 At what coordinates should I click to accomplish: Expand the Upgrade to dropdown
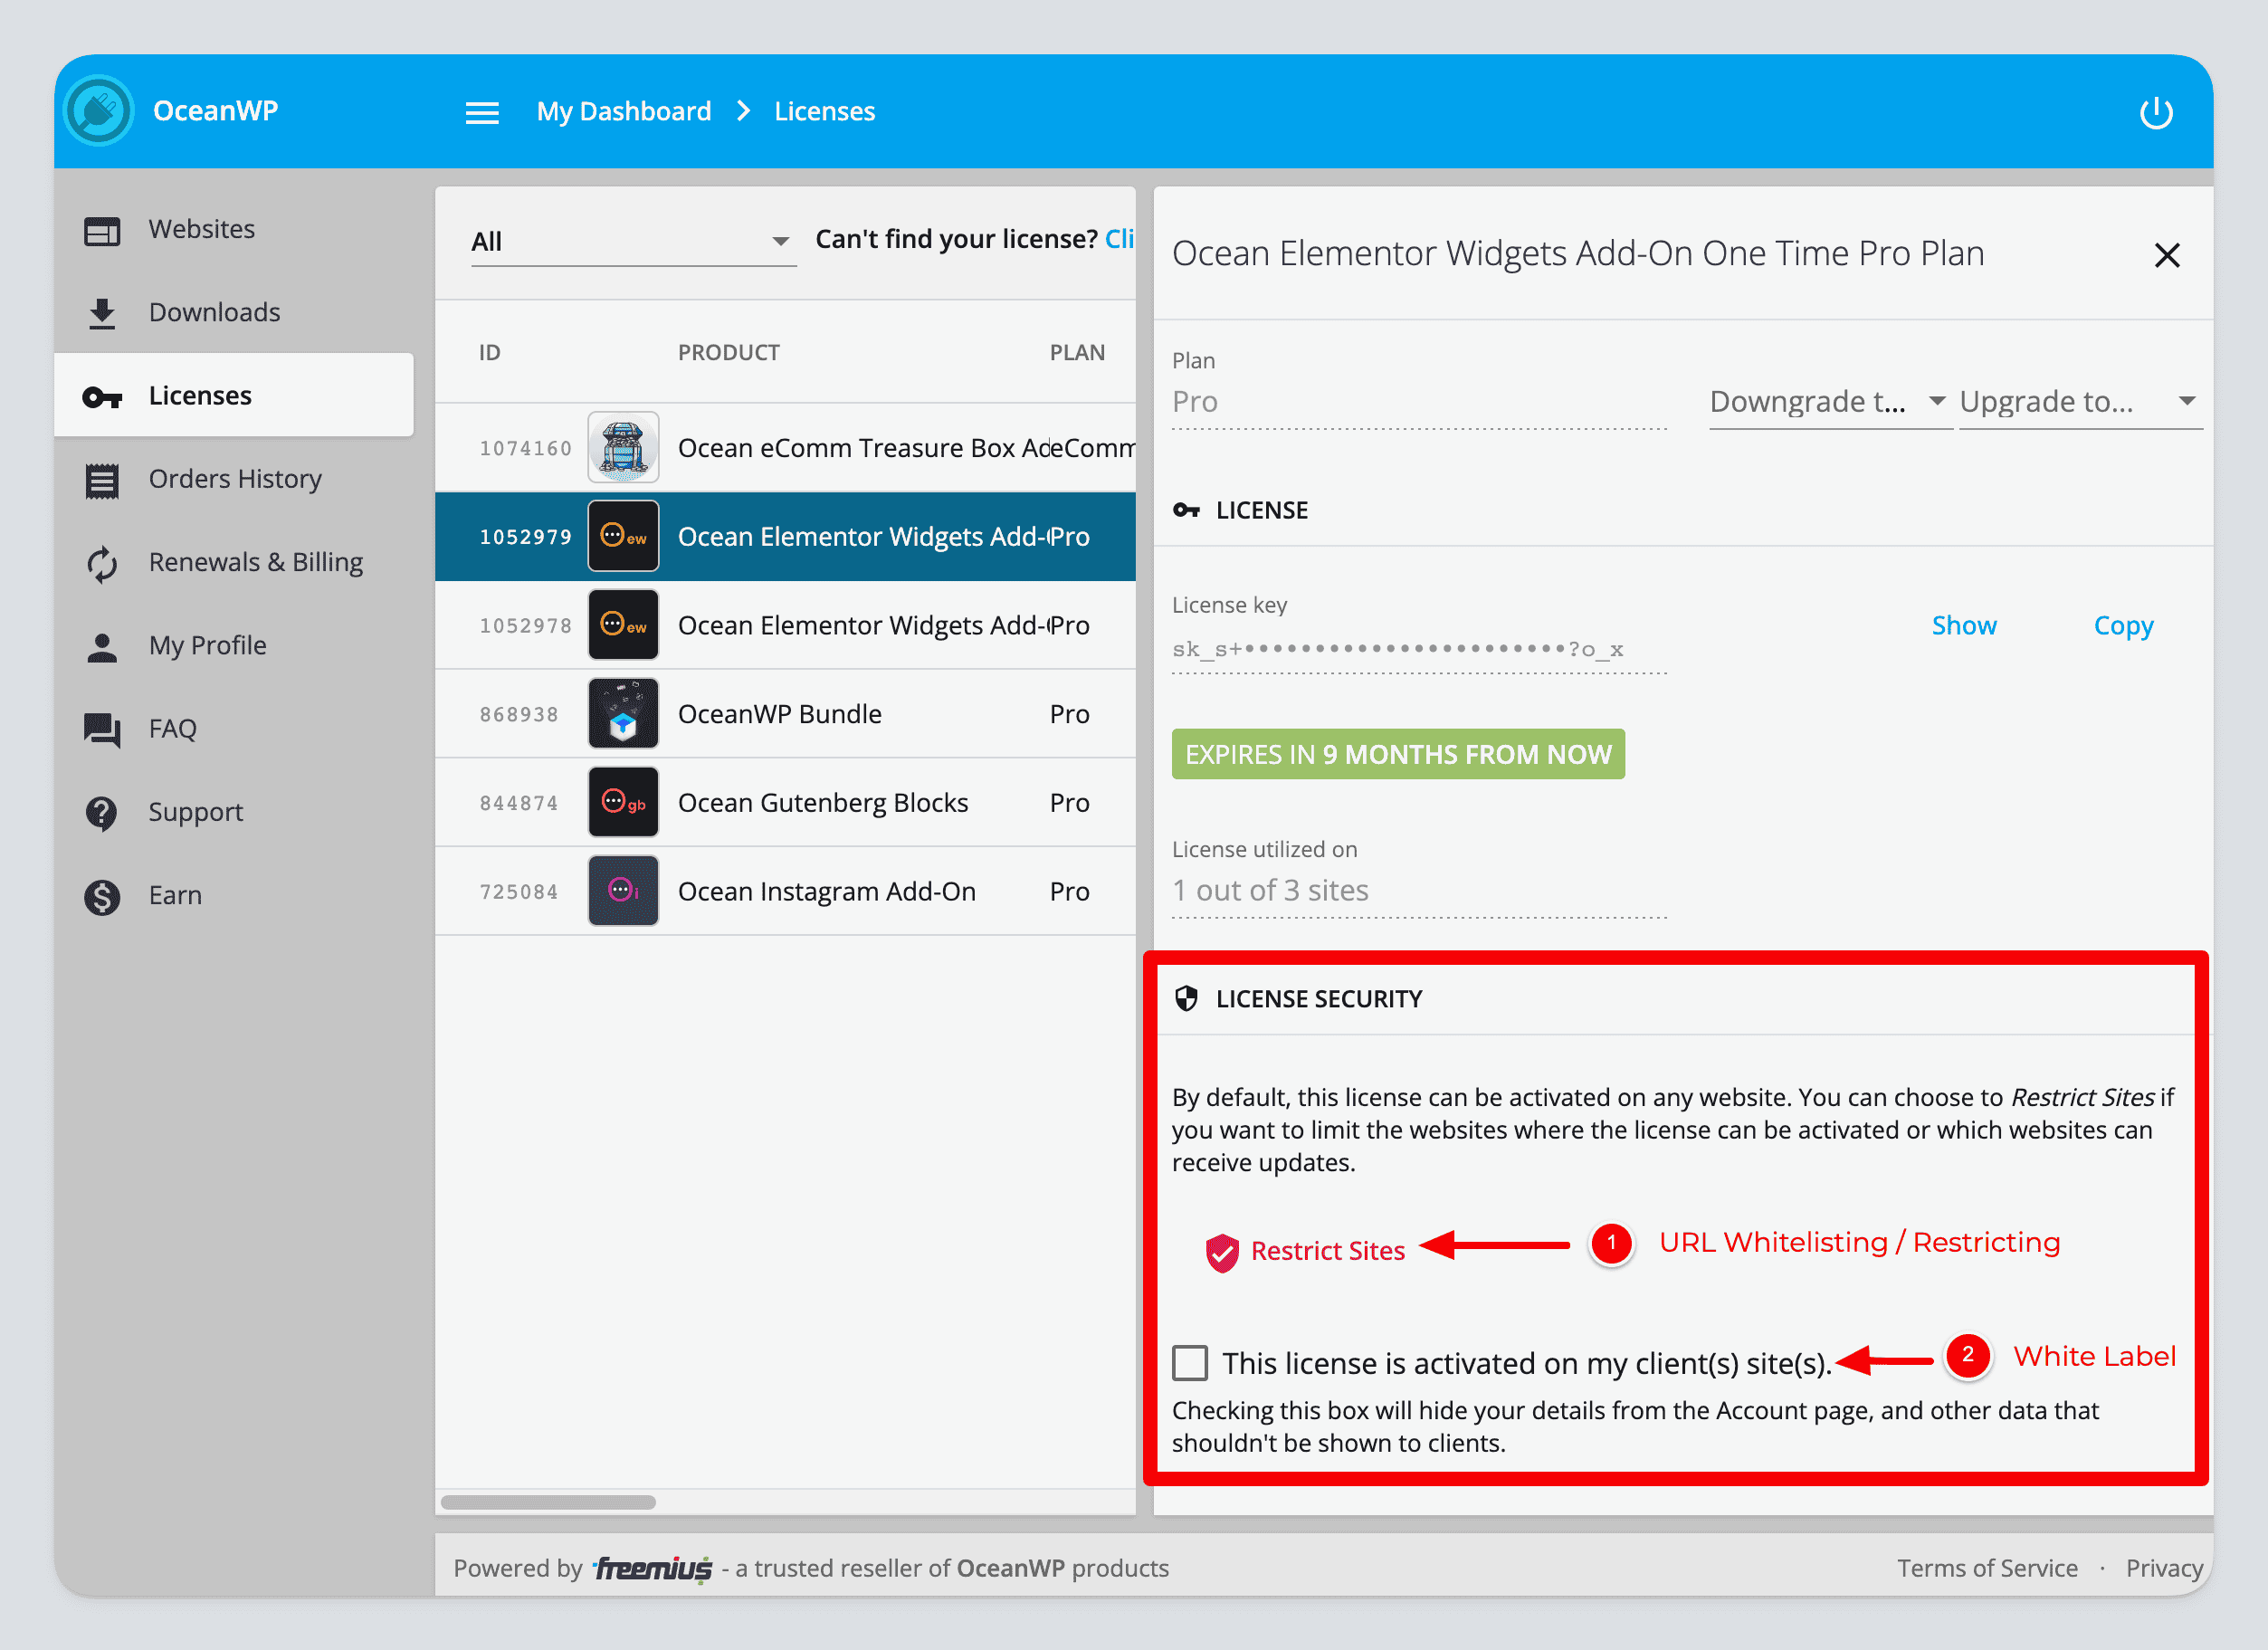(x=2078, y=401)
